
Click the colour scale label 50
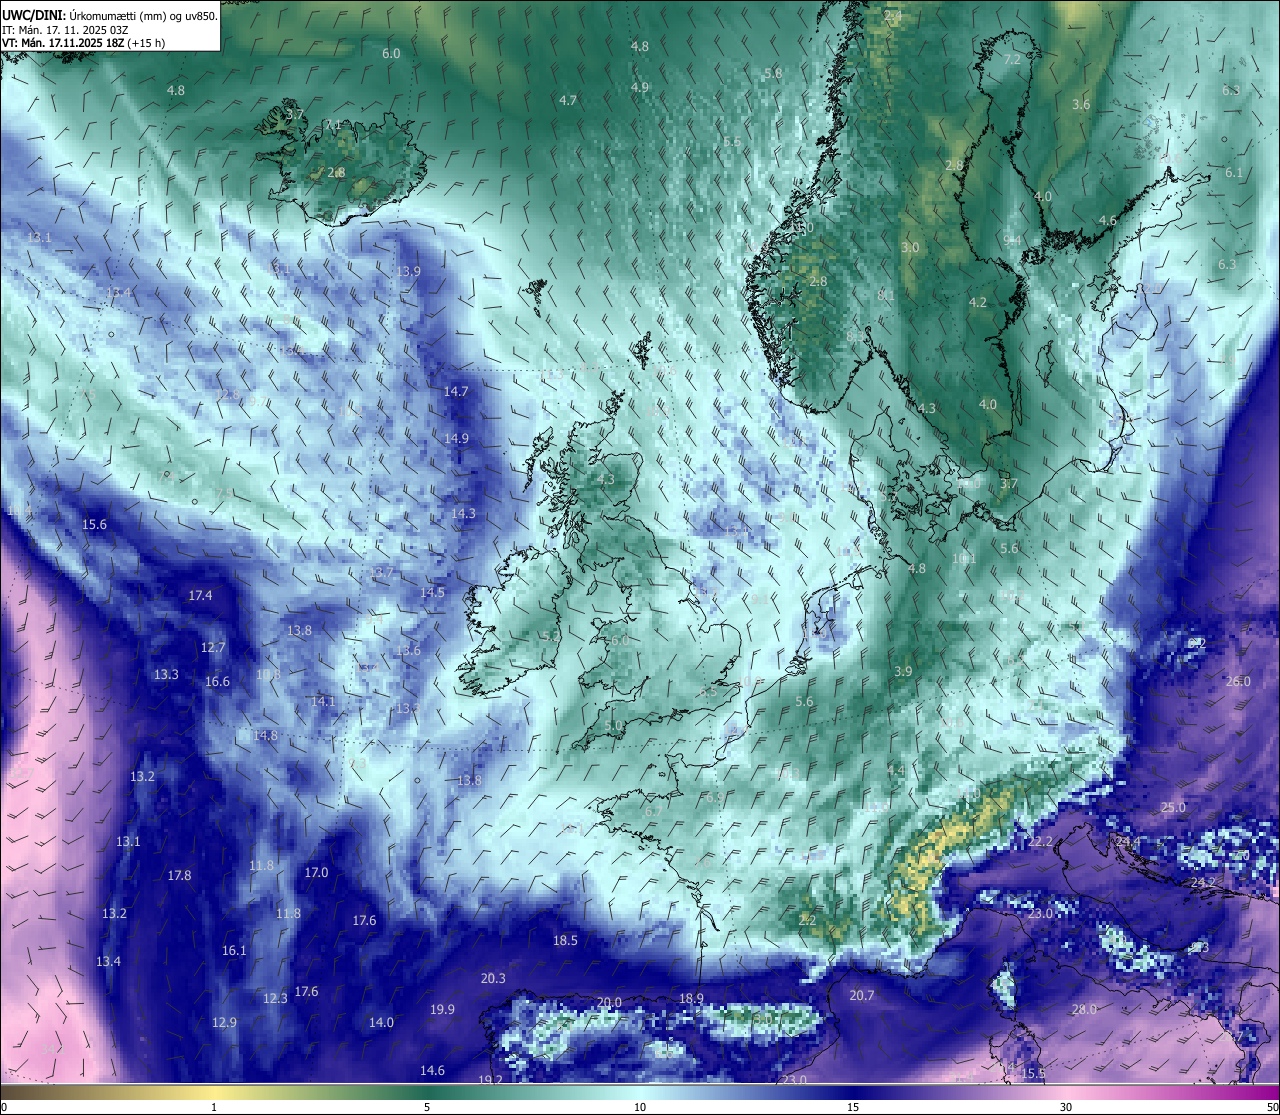click(1272, 1106)
